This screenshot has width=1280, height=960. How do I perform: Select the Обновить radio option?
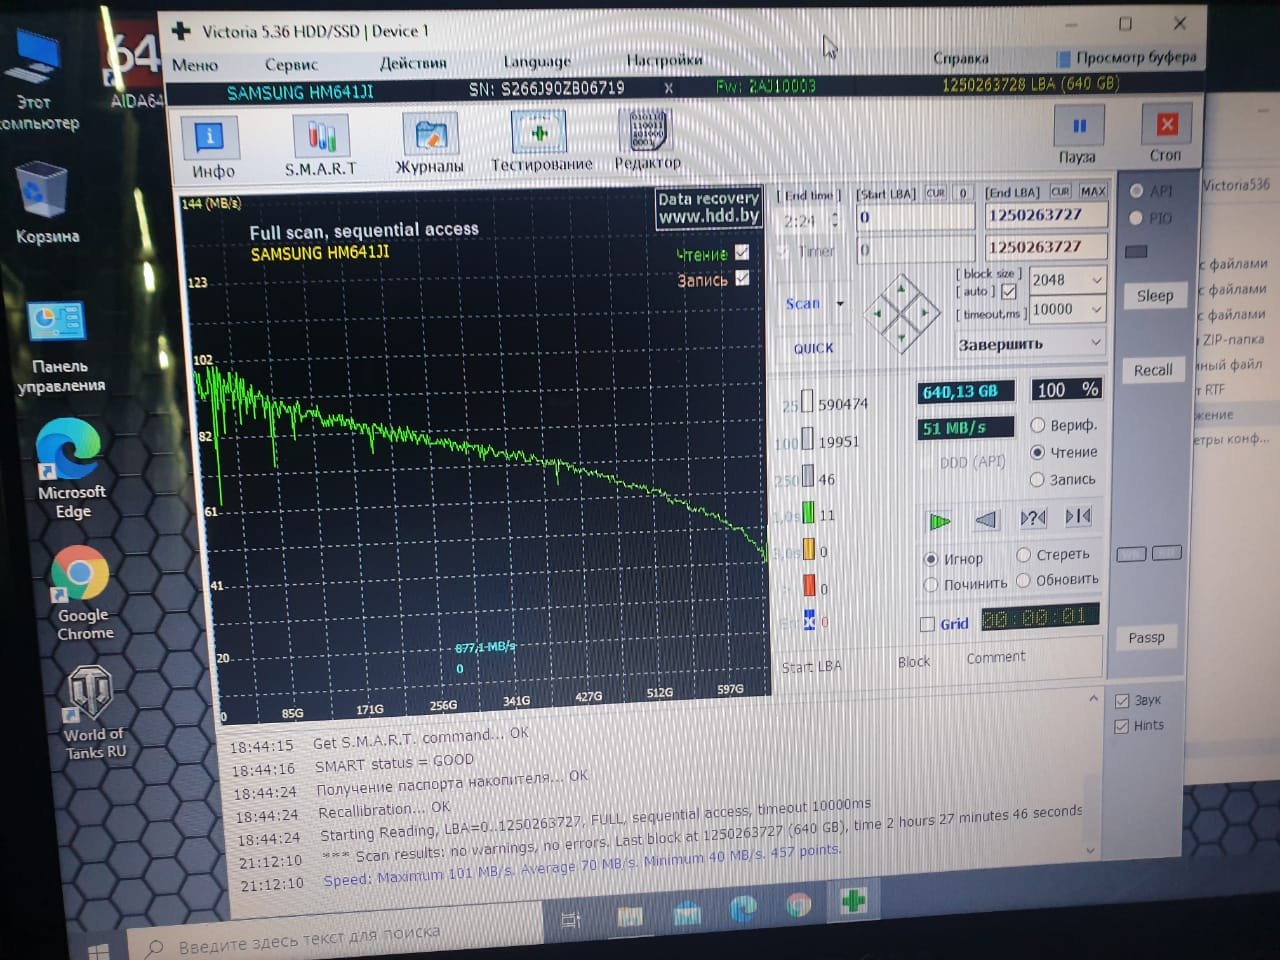[1023, 580]
